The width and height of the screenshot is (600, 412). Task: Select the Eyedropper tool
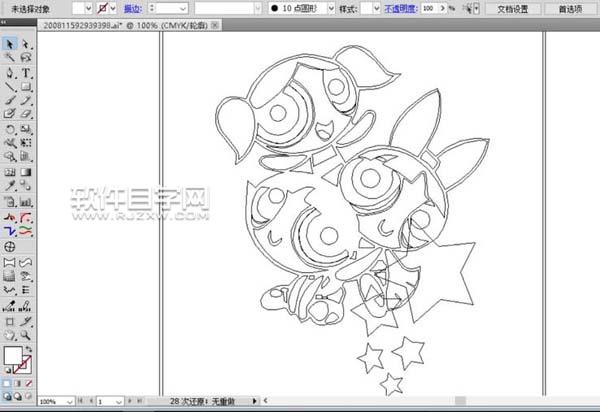pos(10,186)
